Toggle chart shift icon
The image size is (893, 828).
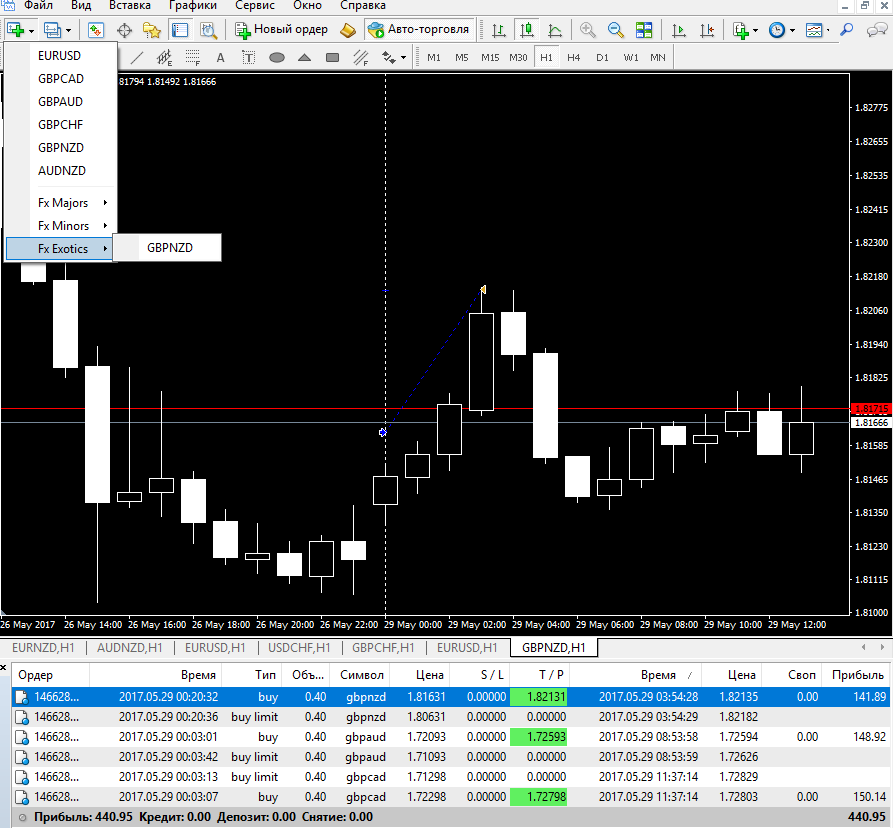pos(707,30)
